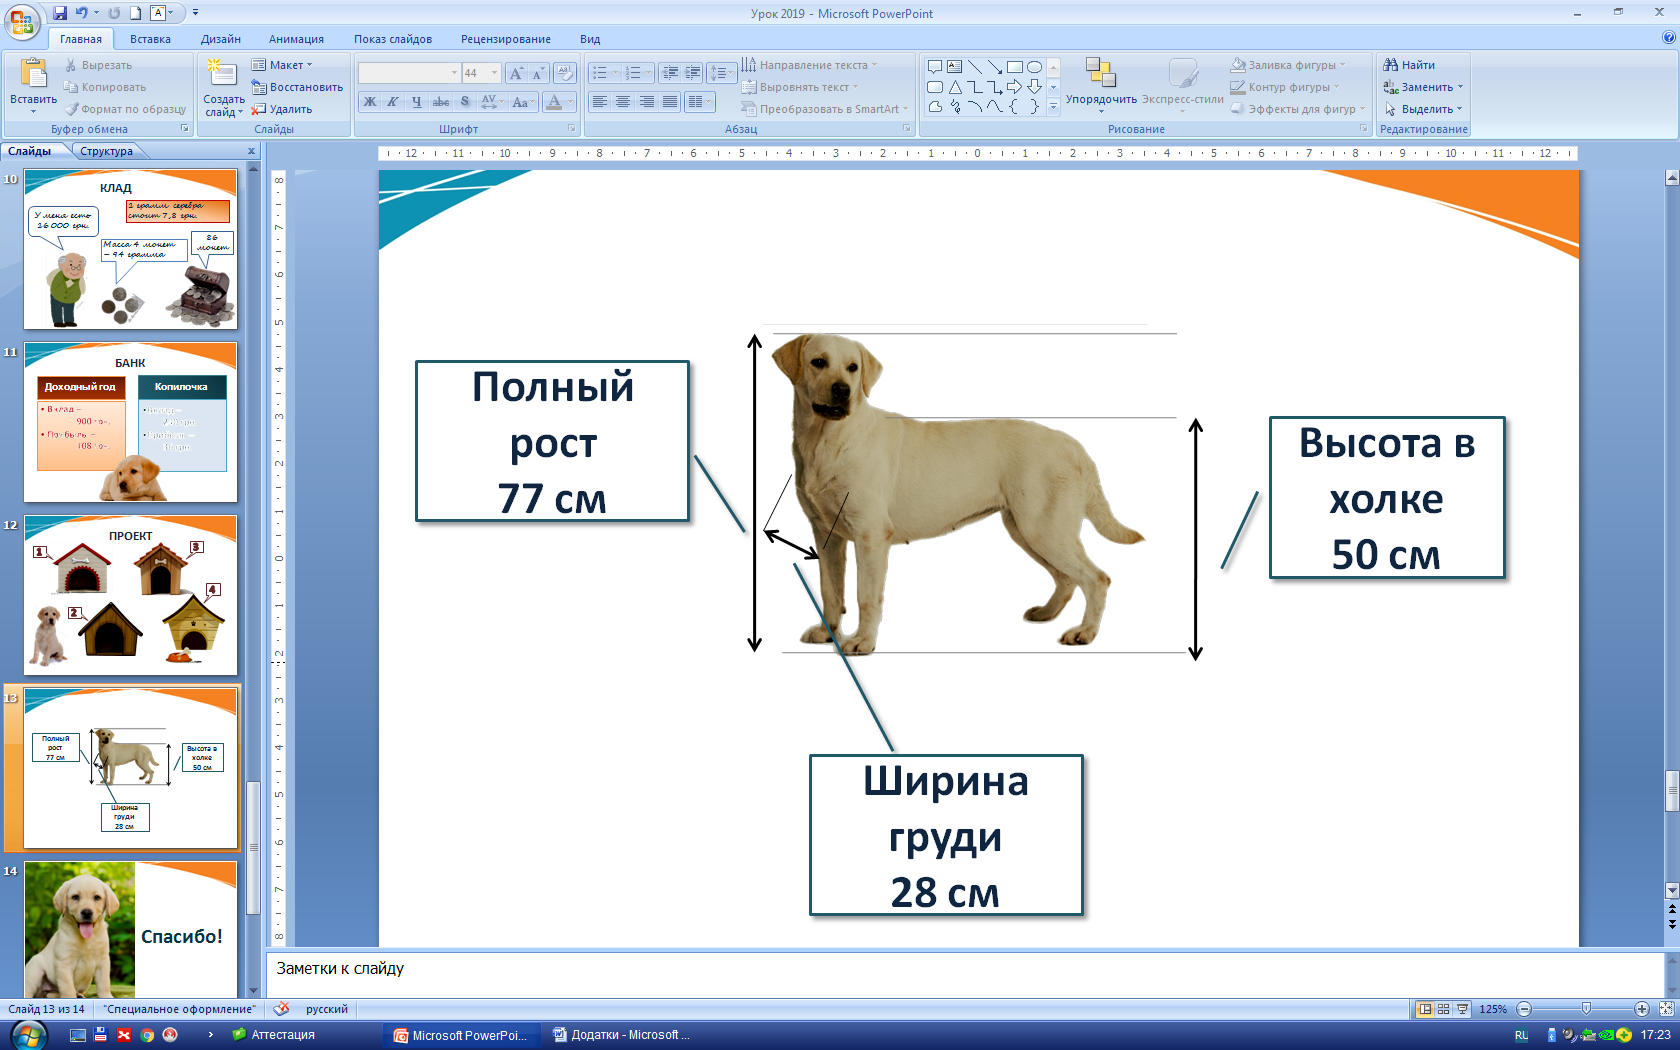Click the Windows Start button
1680x1050 pixels.
point(28,1035)
